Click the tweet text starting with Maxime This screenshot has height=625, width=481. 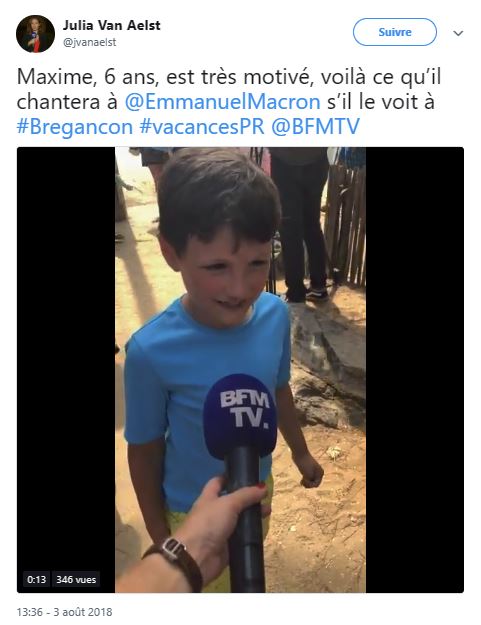click(x=229, y=101)
